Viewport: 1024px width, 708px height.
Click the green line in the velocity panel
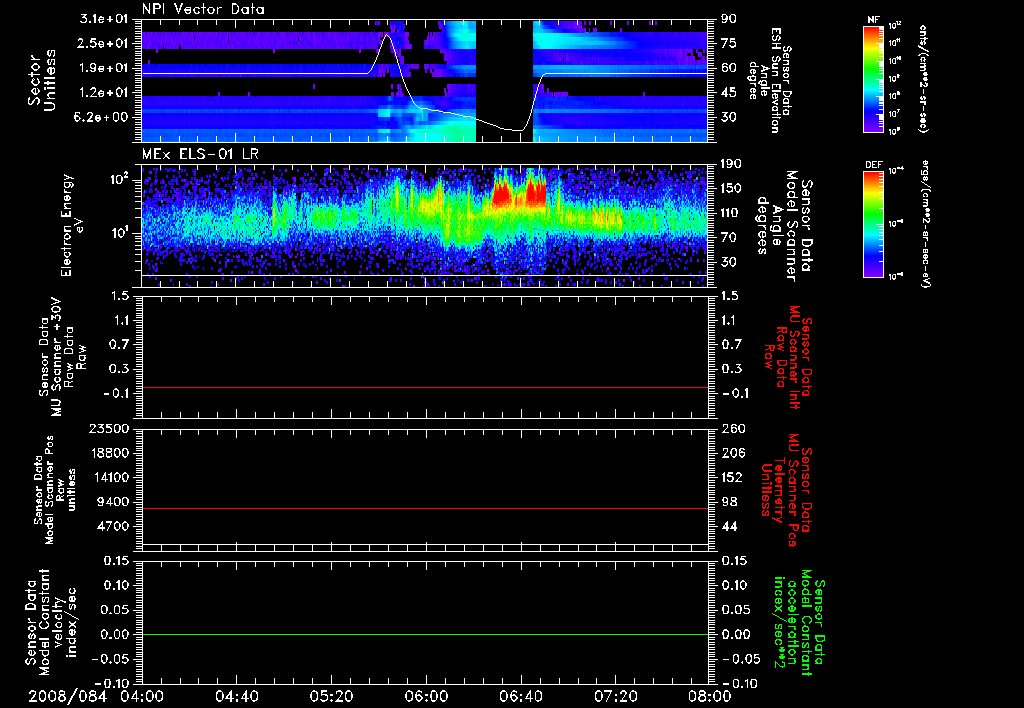(425, 634)
